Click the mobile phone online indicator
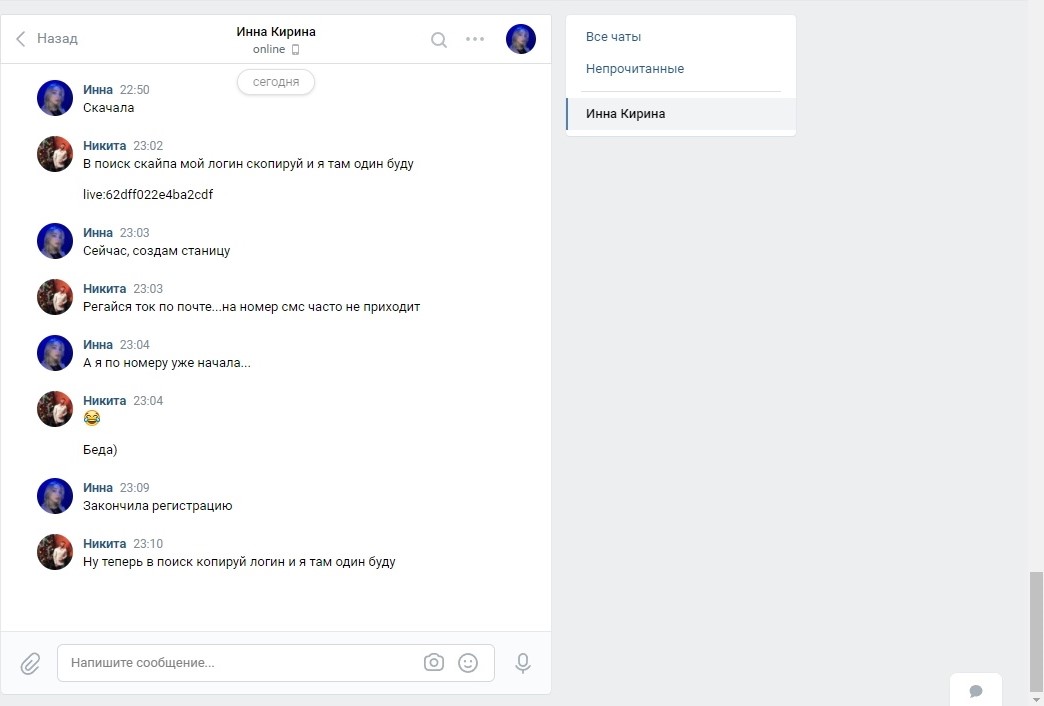 point(296,49)
